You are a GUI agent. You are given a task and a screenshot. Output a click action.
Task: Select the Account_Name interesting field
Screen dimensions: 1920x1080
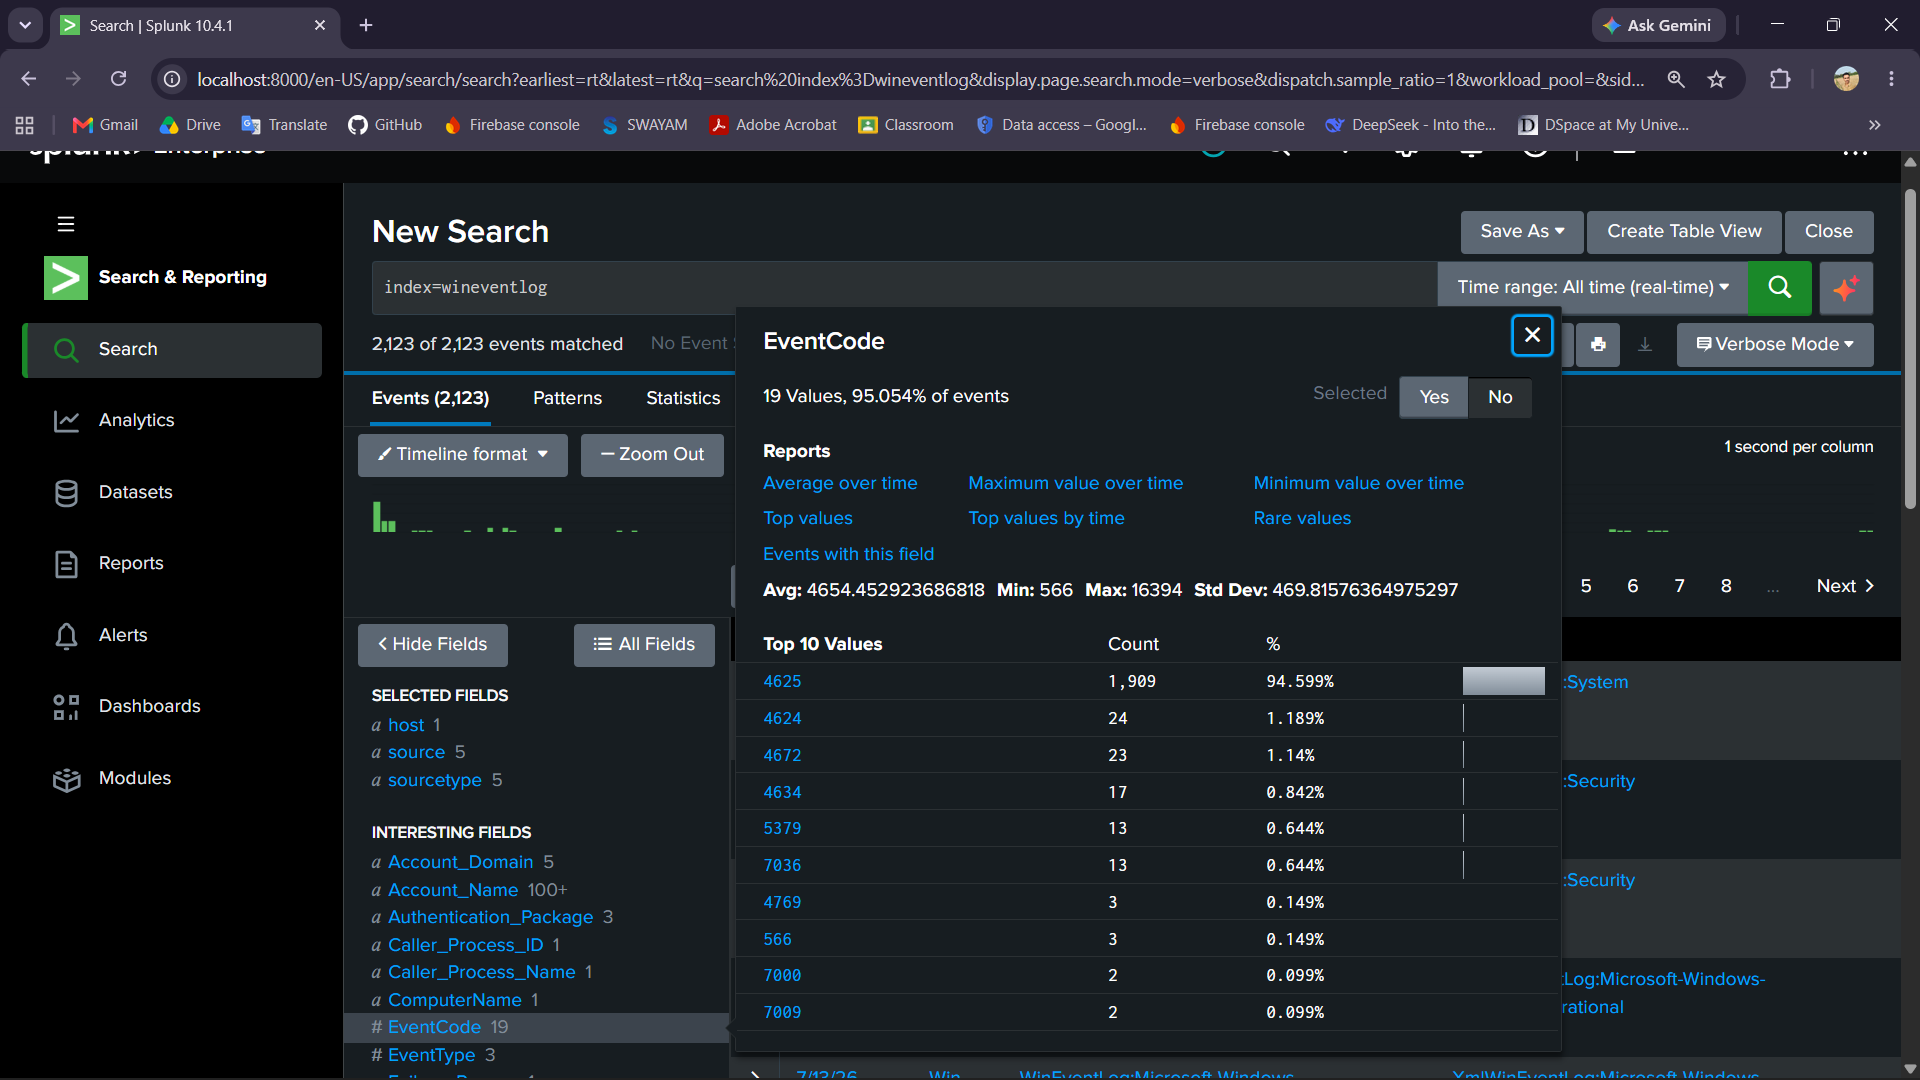[x=453, y=890]
